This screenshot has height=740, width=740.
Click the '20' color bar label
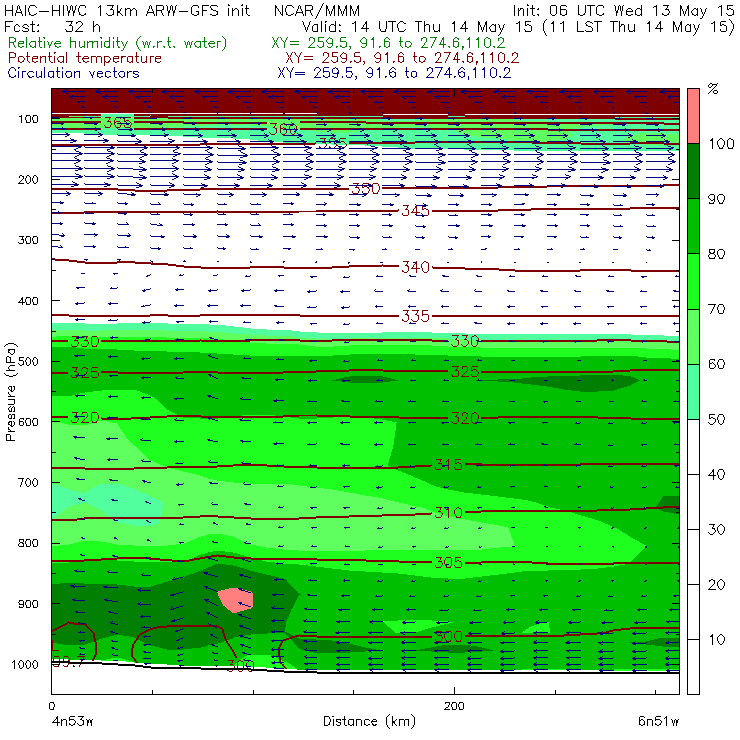[716, 585]
